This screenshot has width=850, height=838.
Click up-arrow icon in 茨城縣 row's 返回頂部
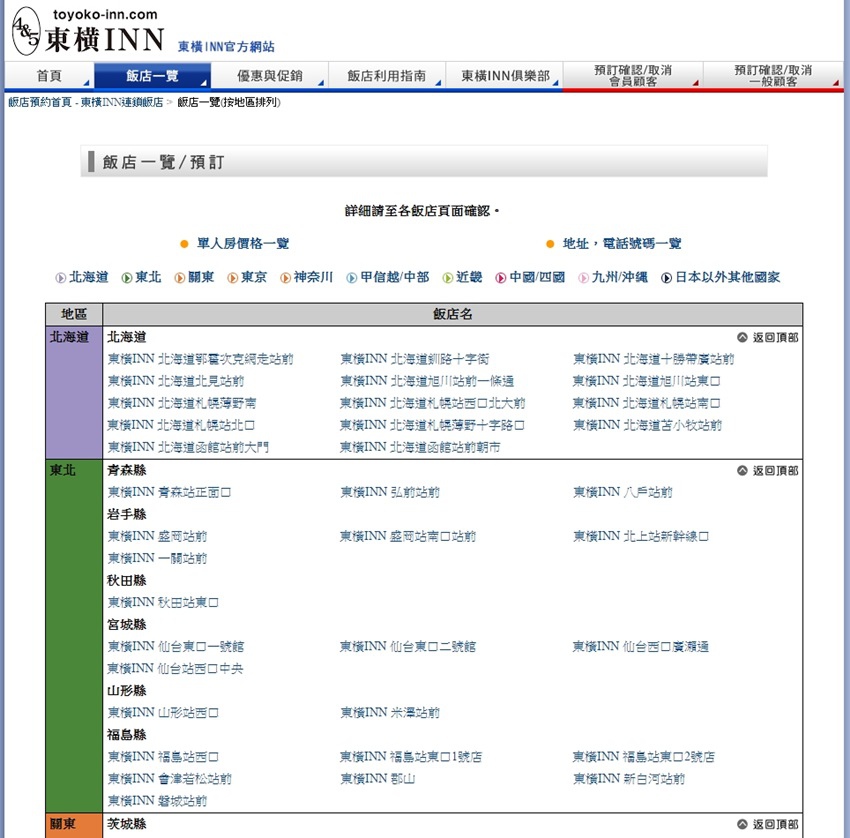tap(742, 824)
